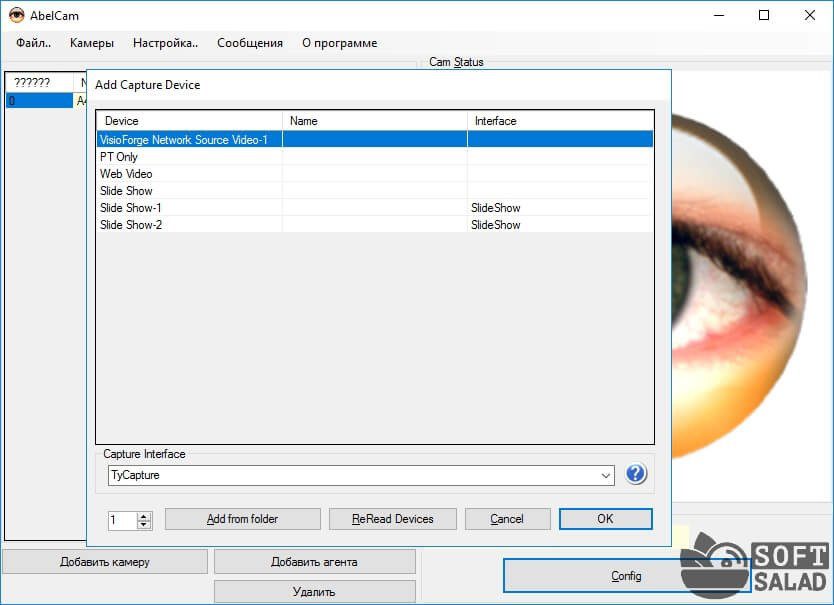The width and height of the screenshot is (834, 605).
Task: Decrease the device count spinner value
Action: tap(144, 524)
